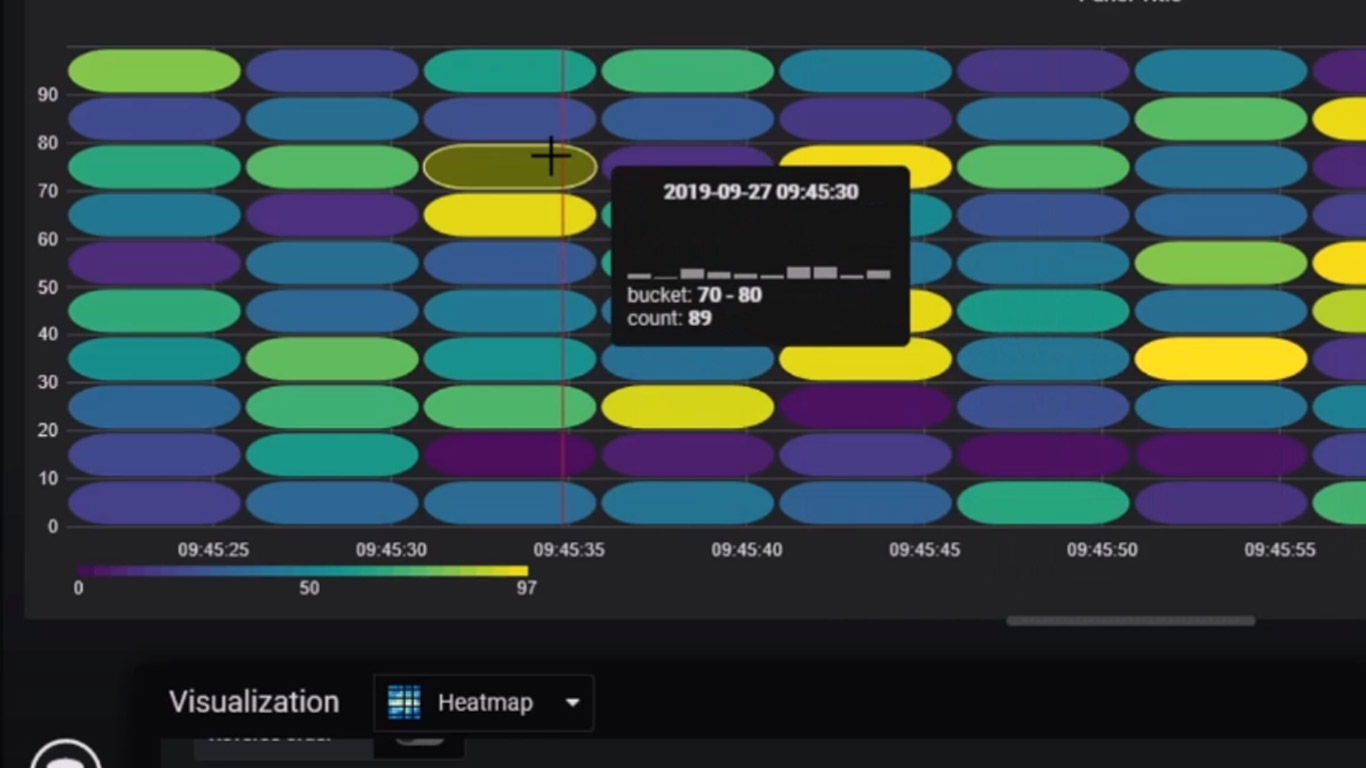Click the light green cell in the 80-90 row
Viewport: 1366px width, 768px height.
point(1221,119)
